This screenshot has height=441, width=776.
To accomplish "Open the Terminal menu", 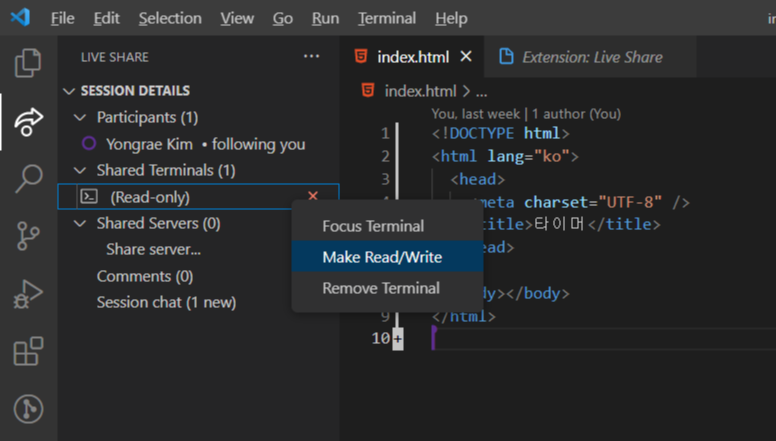I will pos(387,18).
